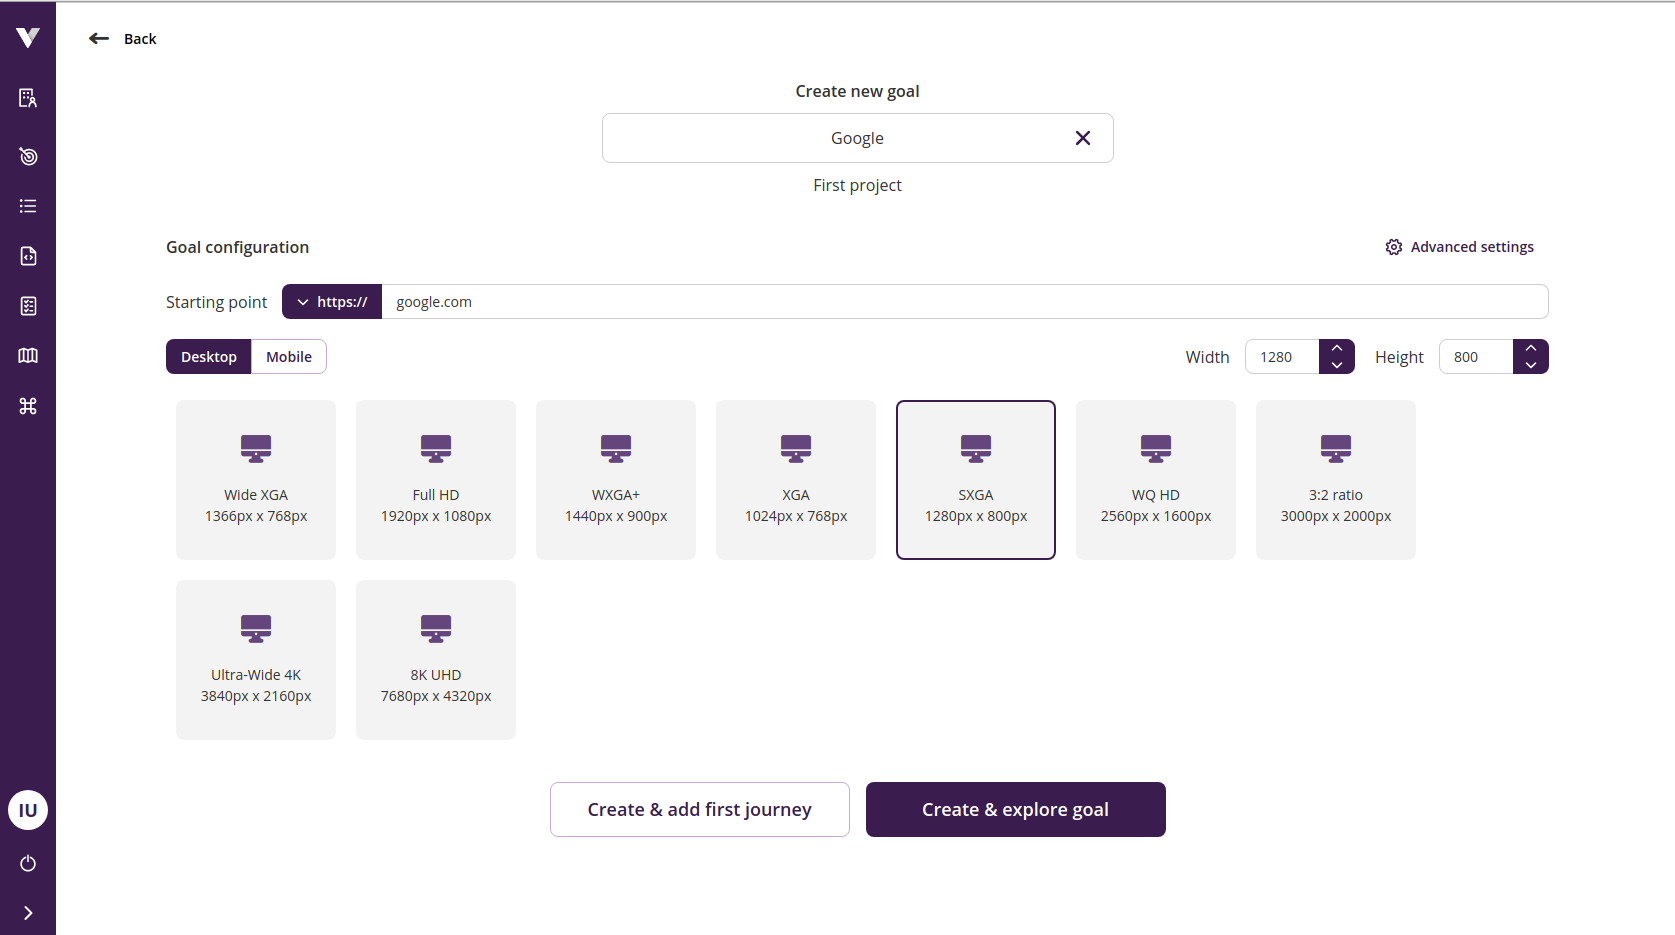This screenshot has width=1675, height=935.
Task: Open the projects icon in the sidebar
Action: point(28,98)
